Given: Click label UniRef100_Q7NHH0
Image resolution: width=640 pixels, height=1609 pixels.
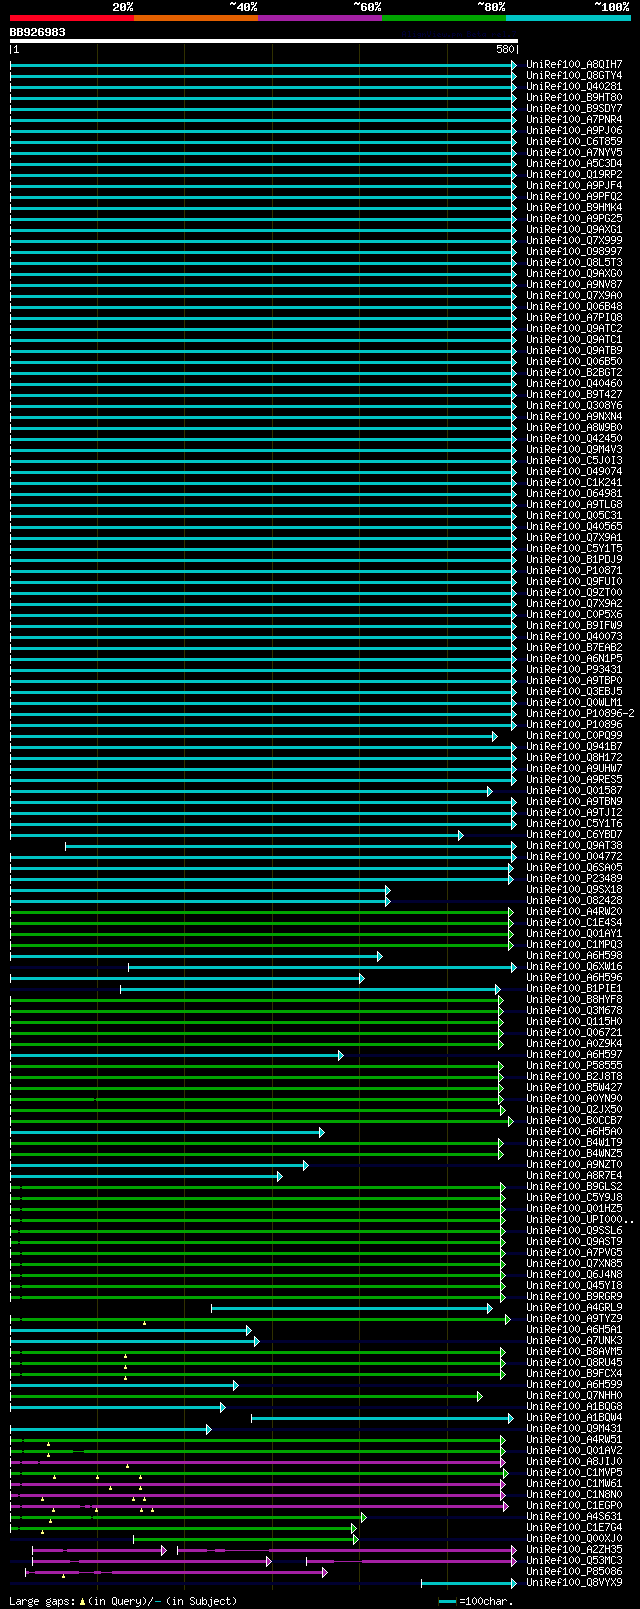Looking at the screenshot, I should 574,1396.
